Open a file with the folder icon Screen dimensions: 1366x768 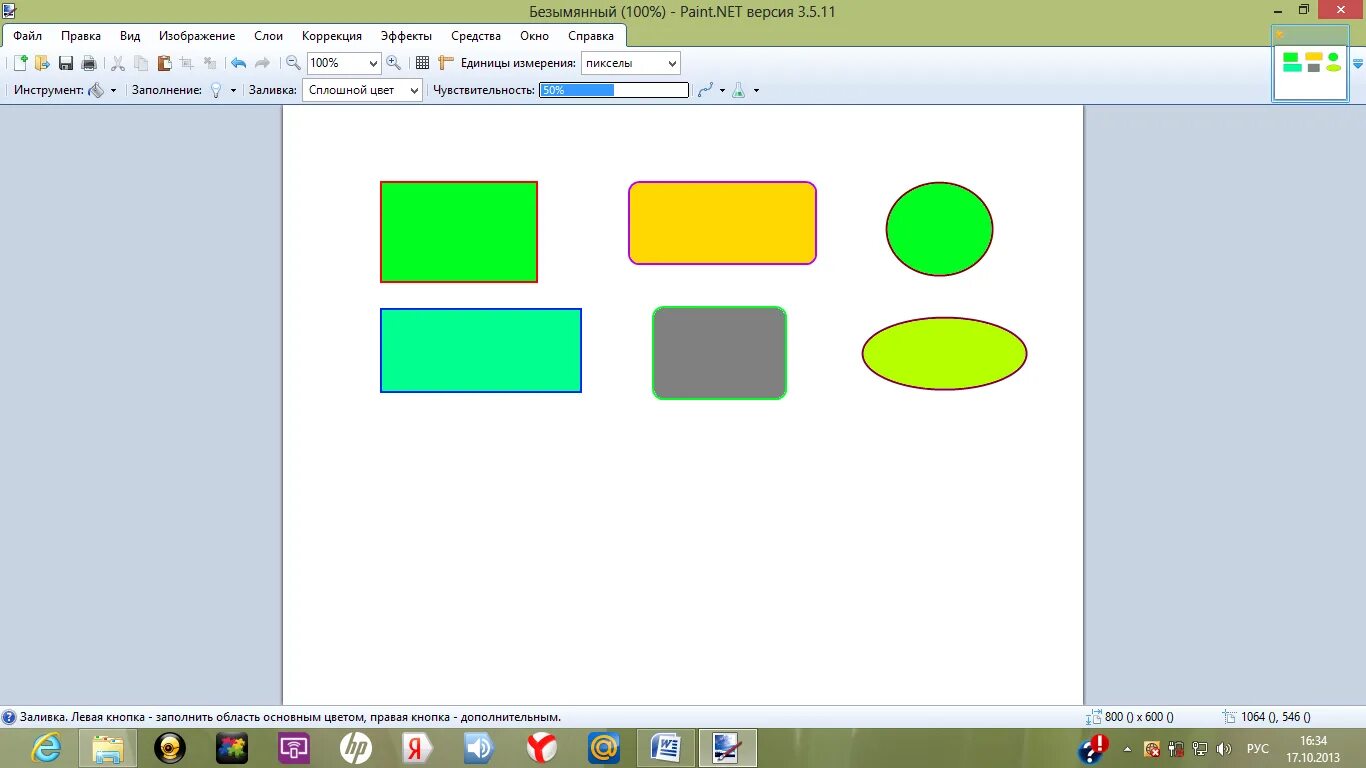(x=42, y=63)
